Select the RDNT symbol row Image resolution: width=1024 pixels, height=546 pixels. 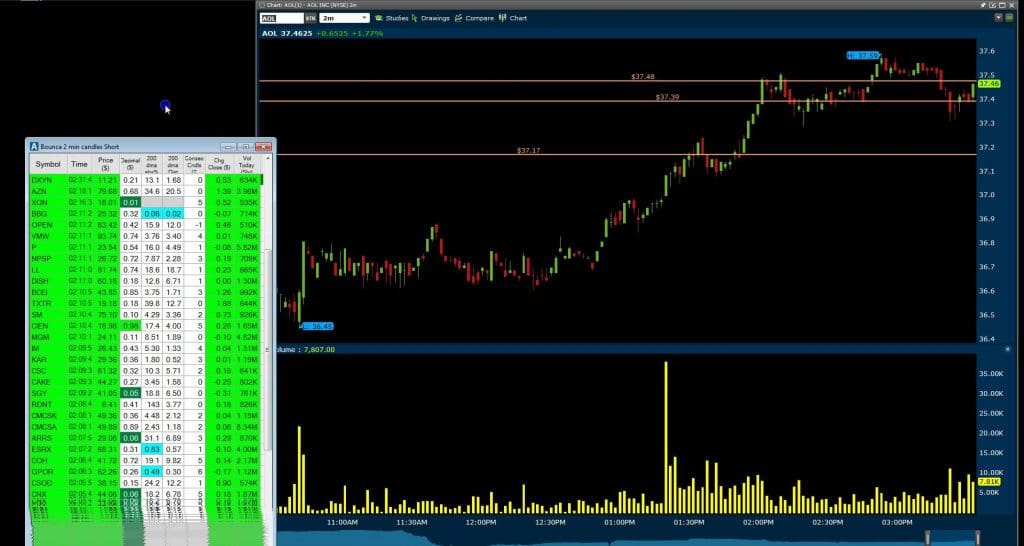(x=146, y=404)
